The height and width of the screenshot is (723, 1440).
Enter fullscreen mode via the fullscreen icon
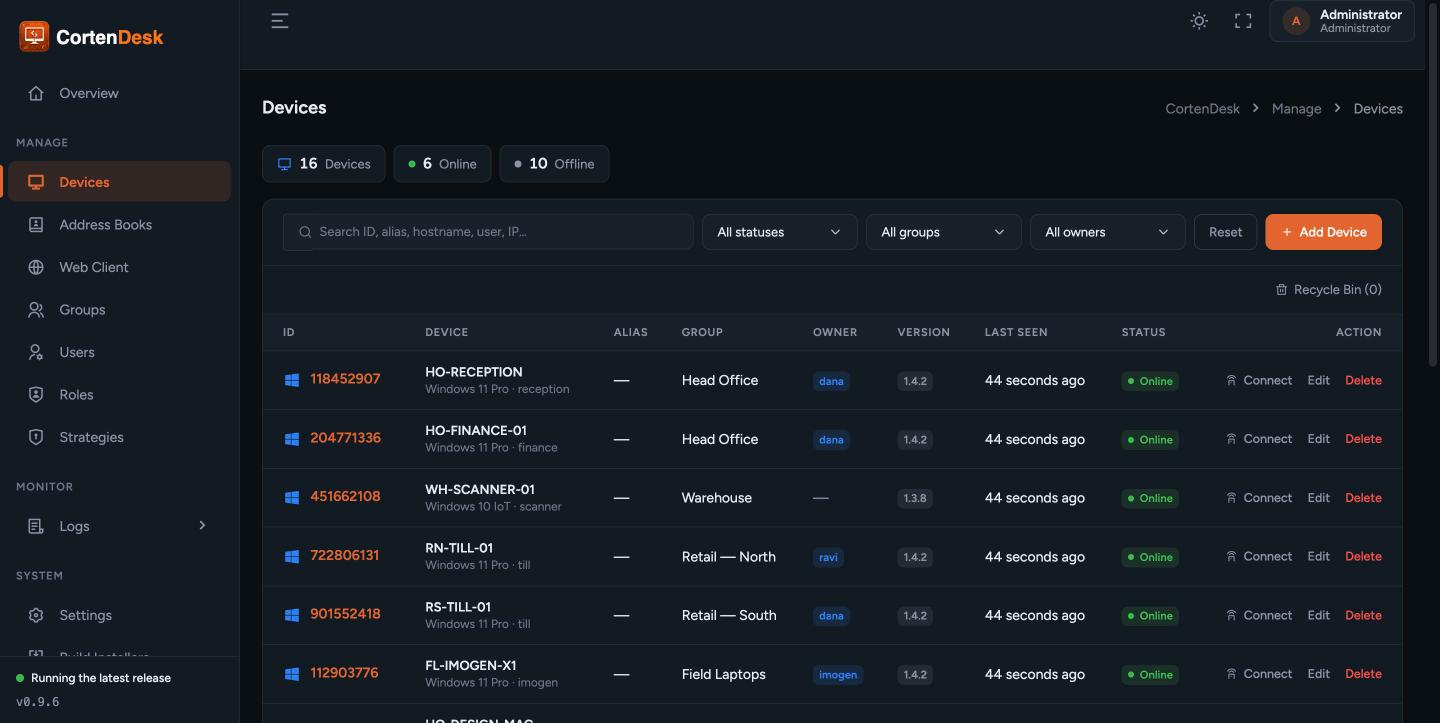1243,21
